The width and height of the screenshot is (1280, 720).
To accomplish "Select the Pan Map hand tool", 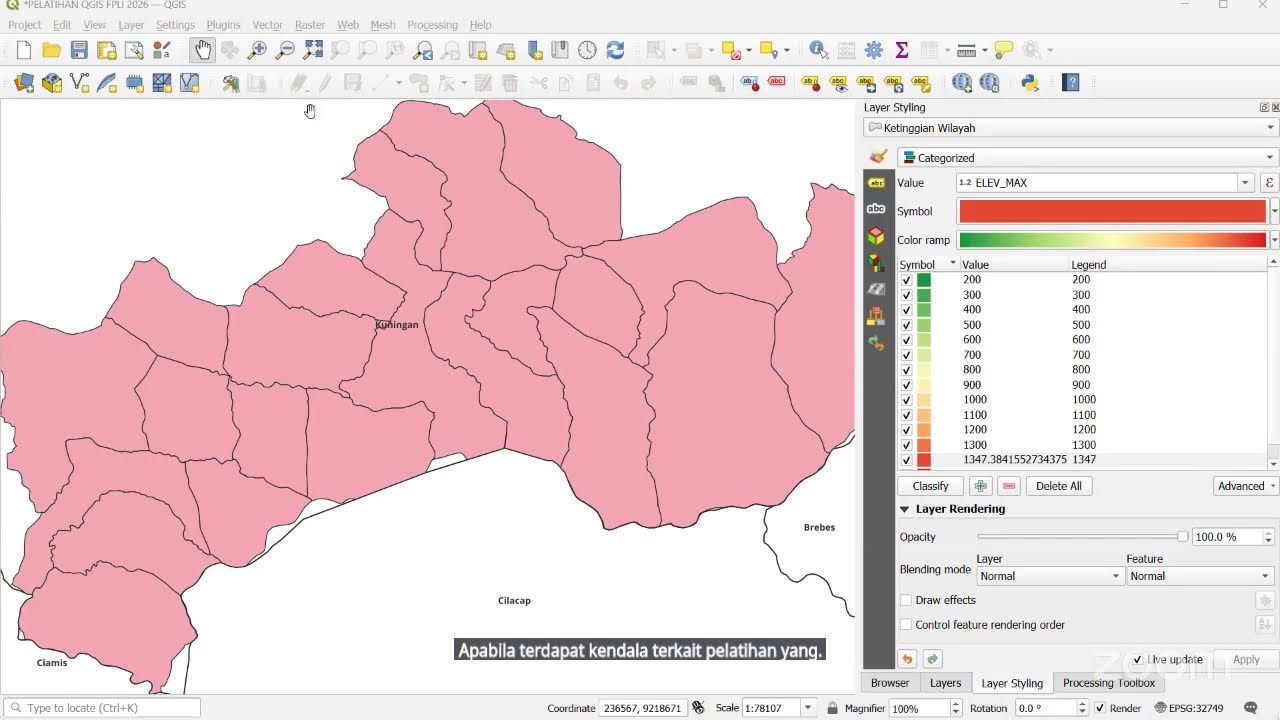I will click(203, 50).
